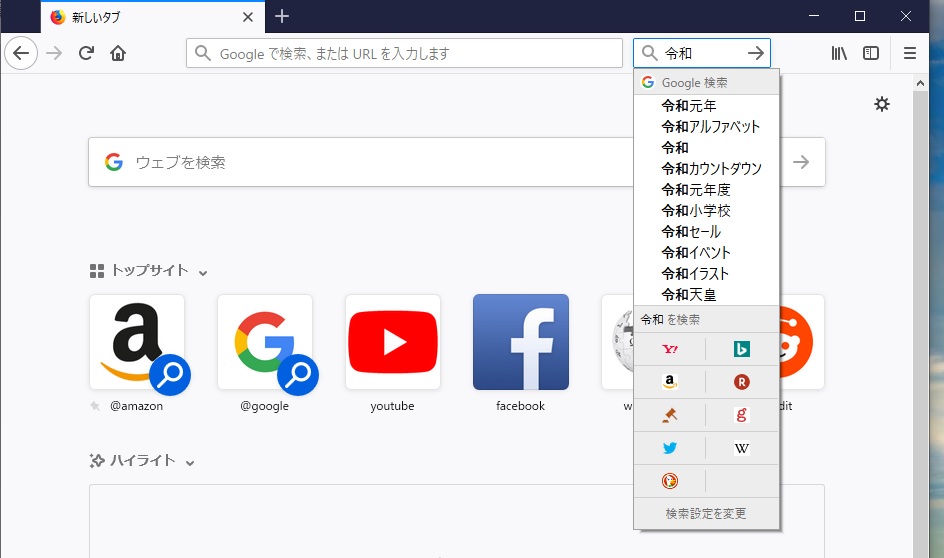Collapse the トップサイト section
The image size is (944, 558).
[x=203, y=273]
